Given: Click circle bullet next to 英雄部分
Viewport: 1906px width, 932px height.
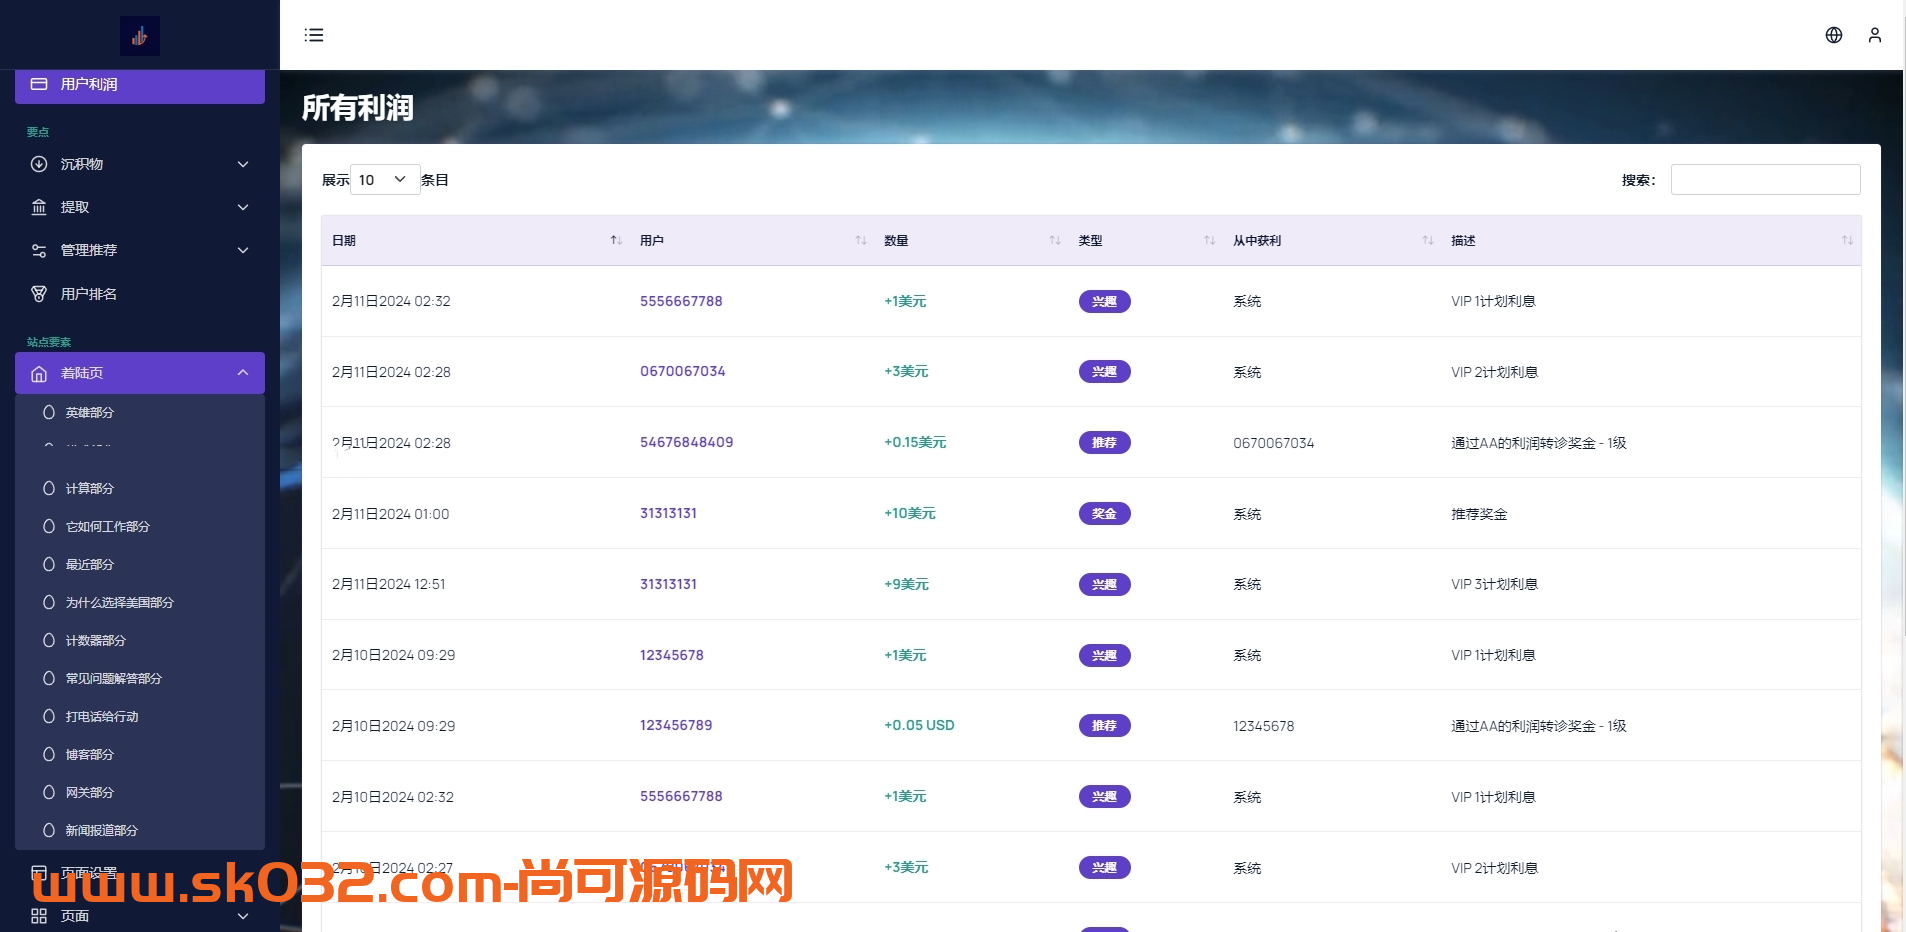Looking at the screenshot, I should 49,412.
